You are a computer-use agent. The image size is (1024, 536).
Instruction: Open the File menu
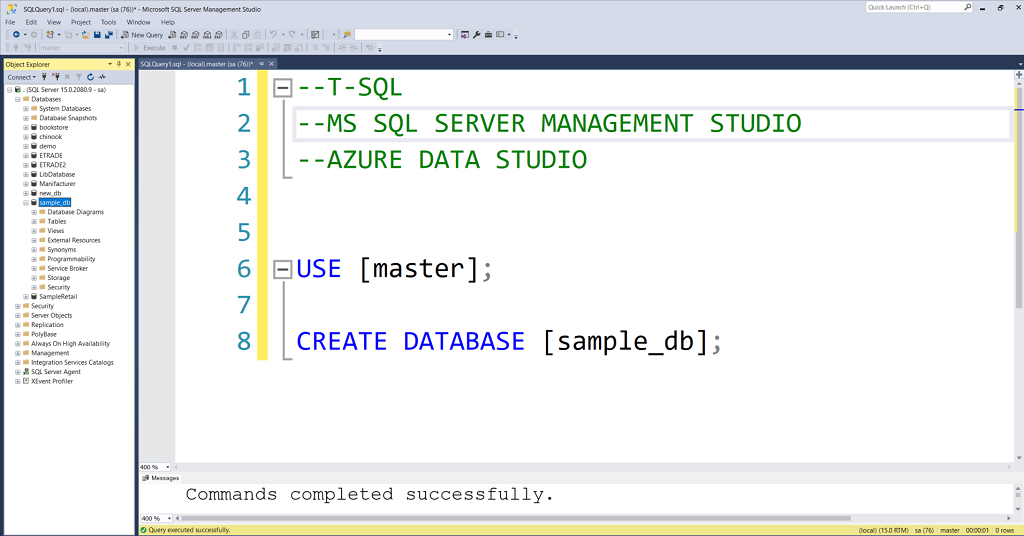pos(10,22)
